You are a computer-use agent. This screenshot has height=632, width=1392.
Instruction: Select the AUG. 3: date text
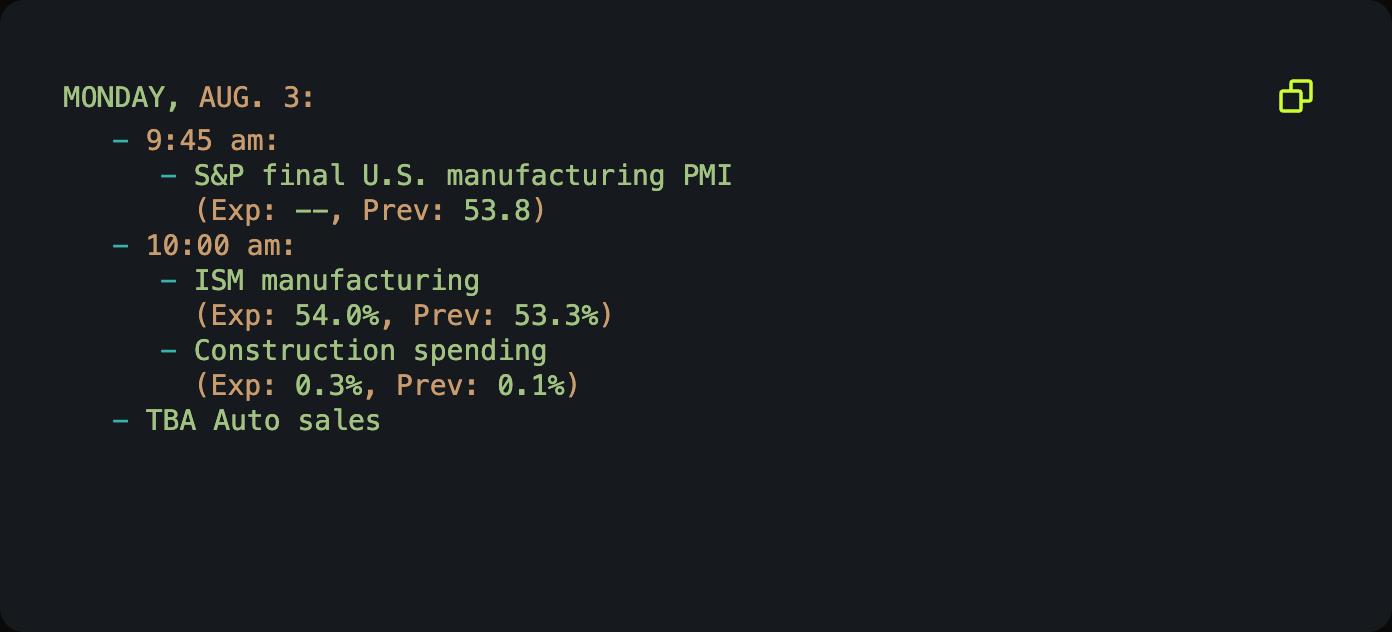(257, 98)
